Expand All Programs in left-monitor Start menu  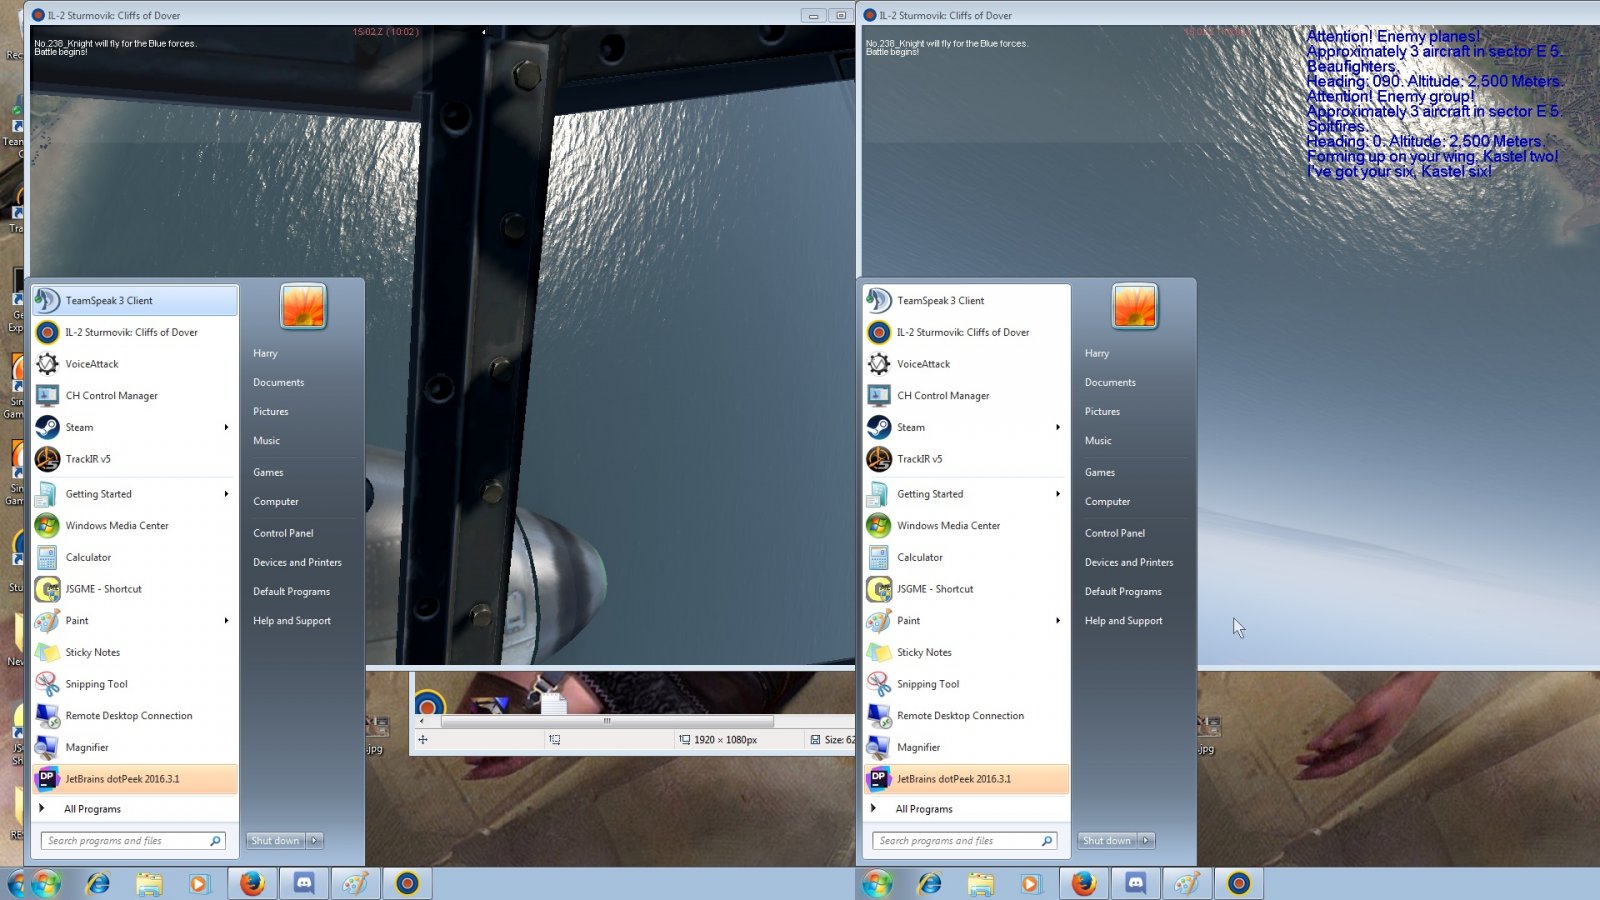(135, 809)
